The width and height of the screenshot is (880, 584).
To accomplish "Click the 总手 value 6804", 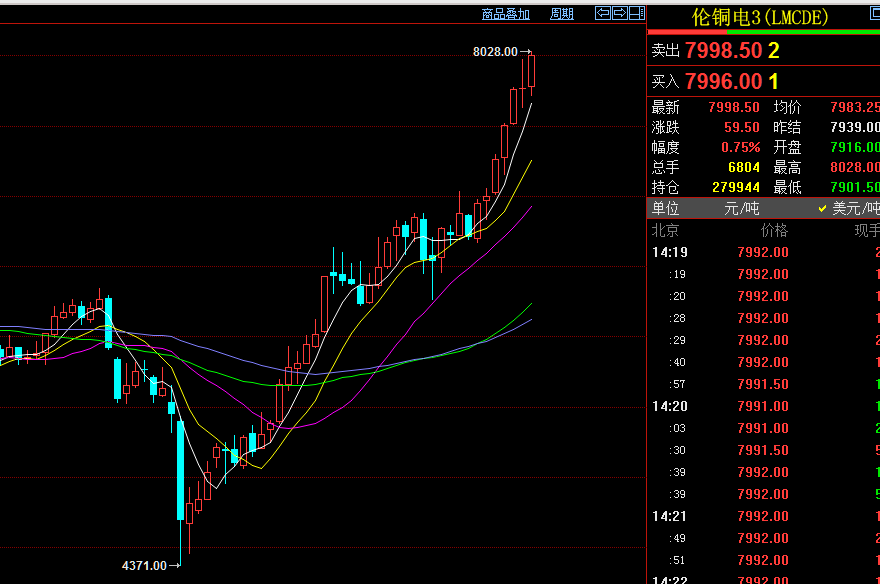I will [x=744, y=167].
